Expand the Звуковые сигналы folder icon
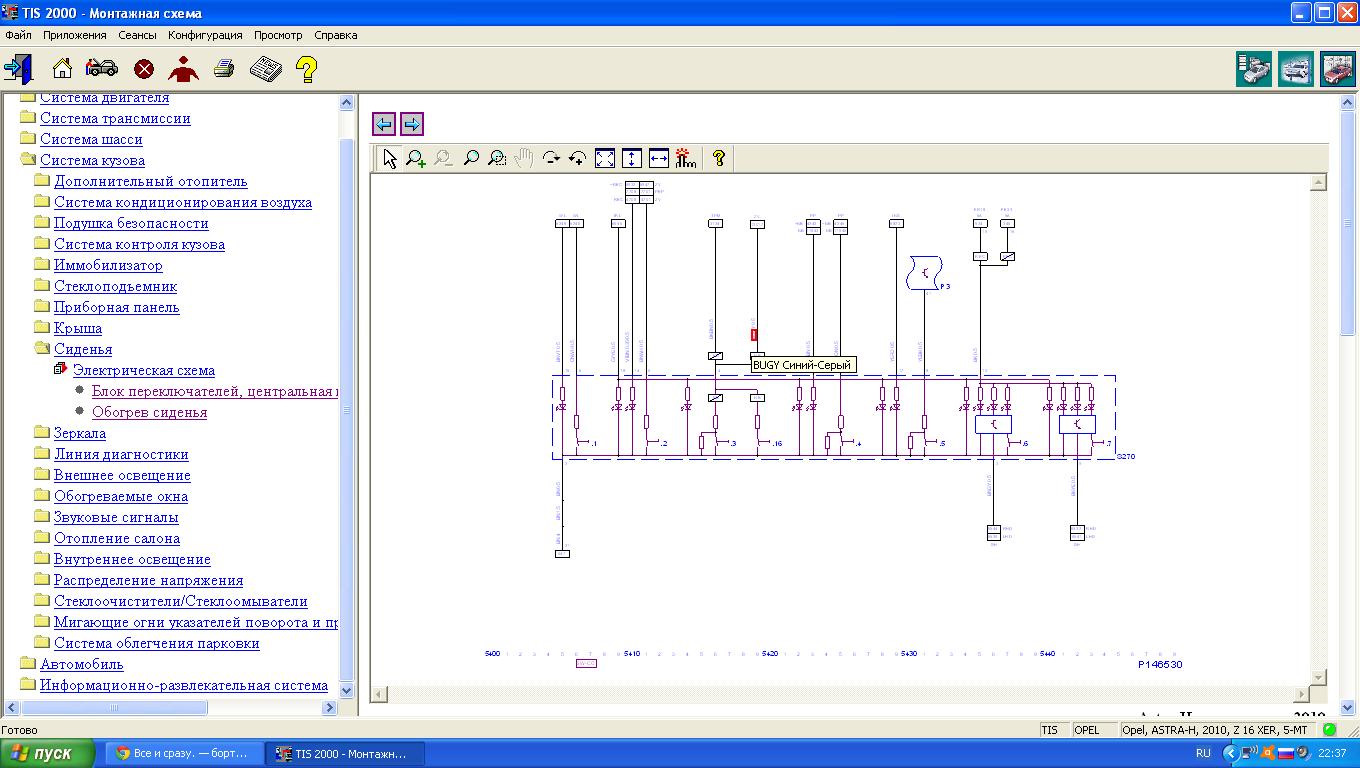Screen dimensions: 1360x768 coord(42,517)
